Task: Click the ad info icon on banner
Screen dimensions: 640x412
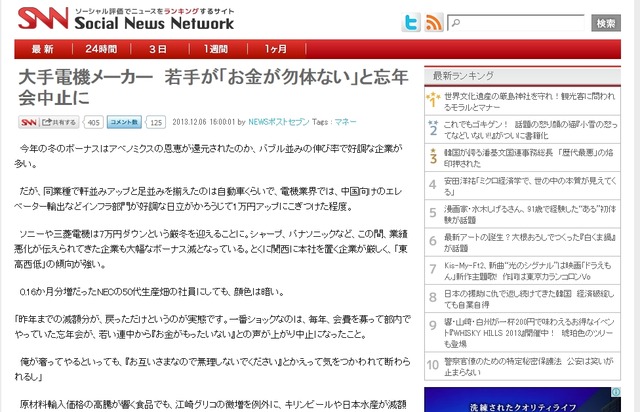Action: (x=616, y=392)
